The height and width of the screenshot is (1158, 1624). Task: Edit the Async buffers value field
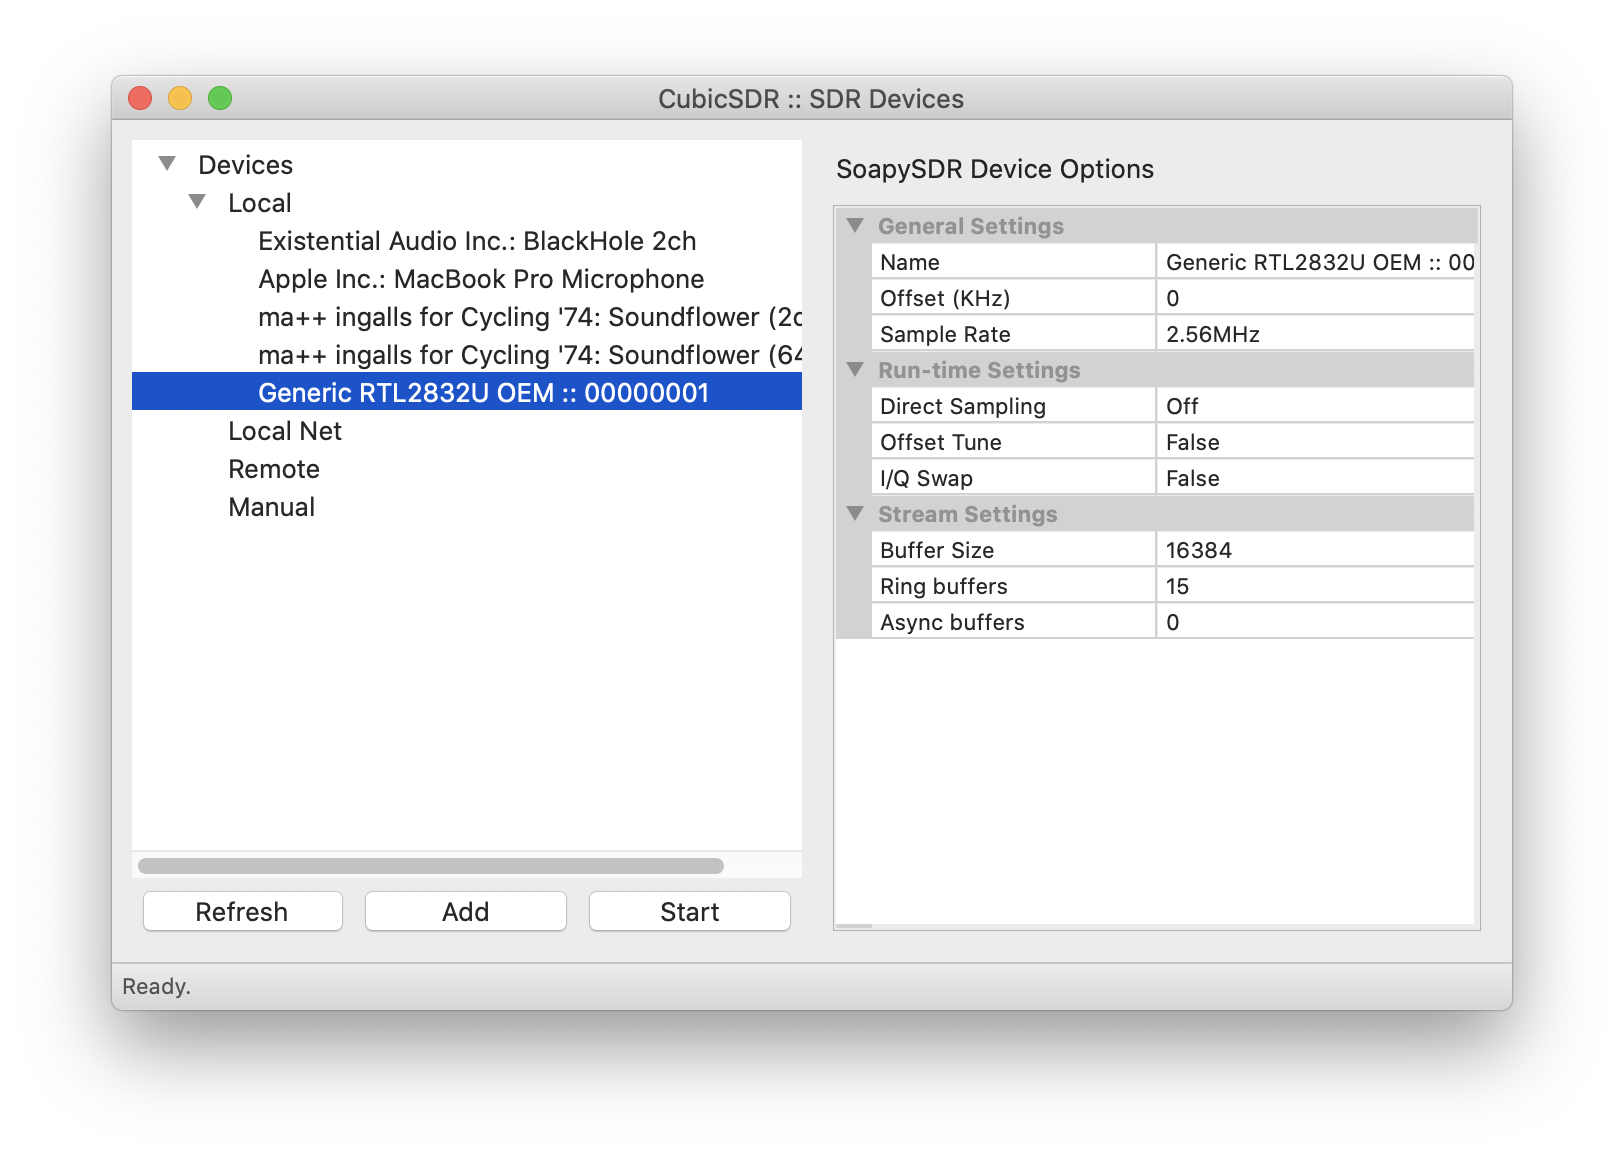tap(1315, 622)
